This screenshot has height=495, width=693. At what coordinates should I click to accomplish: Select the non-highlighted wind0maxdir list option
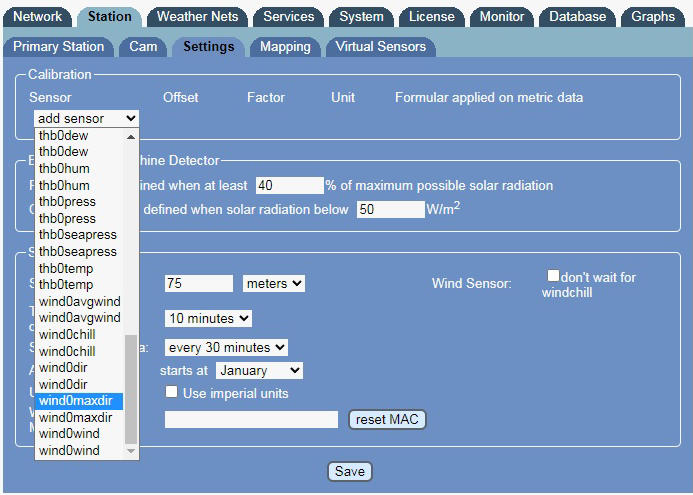click(79, 418)
